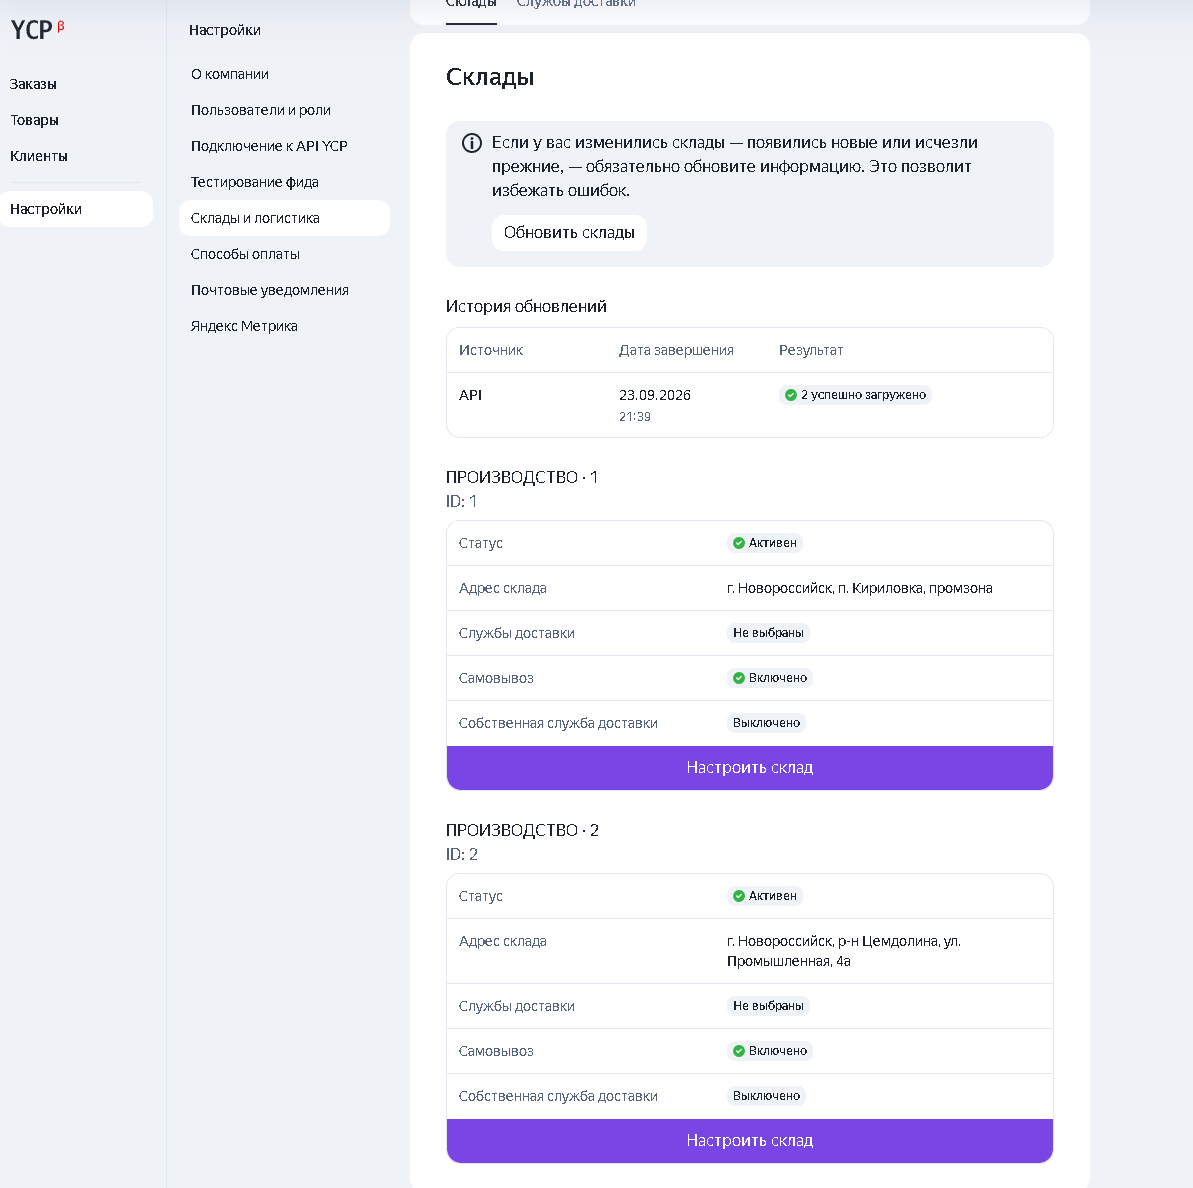Click the Дата завершения column header
Screen dimensions: 1193x1188
[676, 351]
